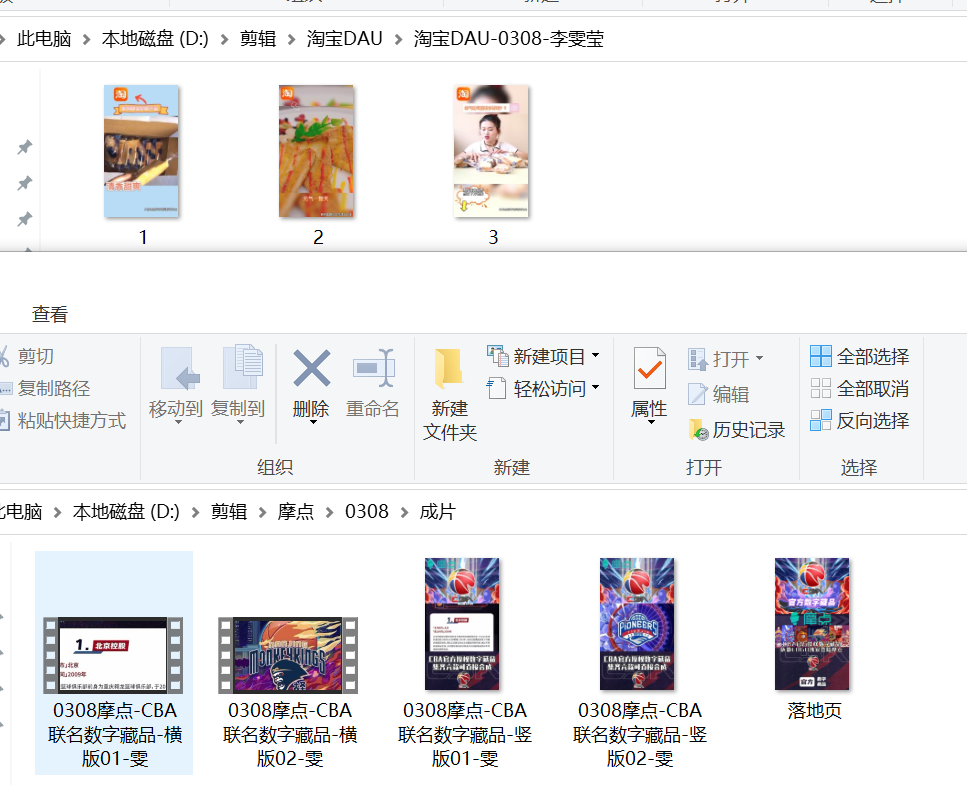The width and height of the screenshot is (967, 785).
Task: Select the 落地页 image file
Action: [x=813, y=640]
